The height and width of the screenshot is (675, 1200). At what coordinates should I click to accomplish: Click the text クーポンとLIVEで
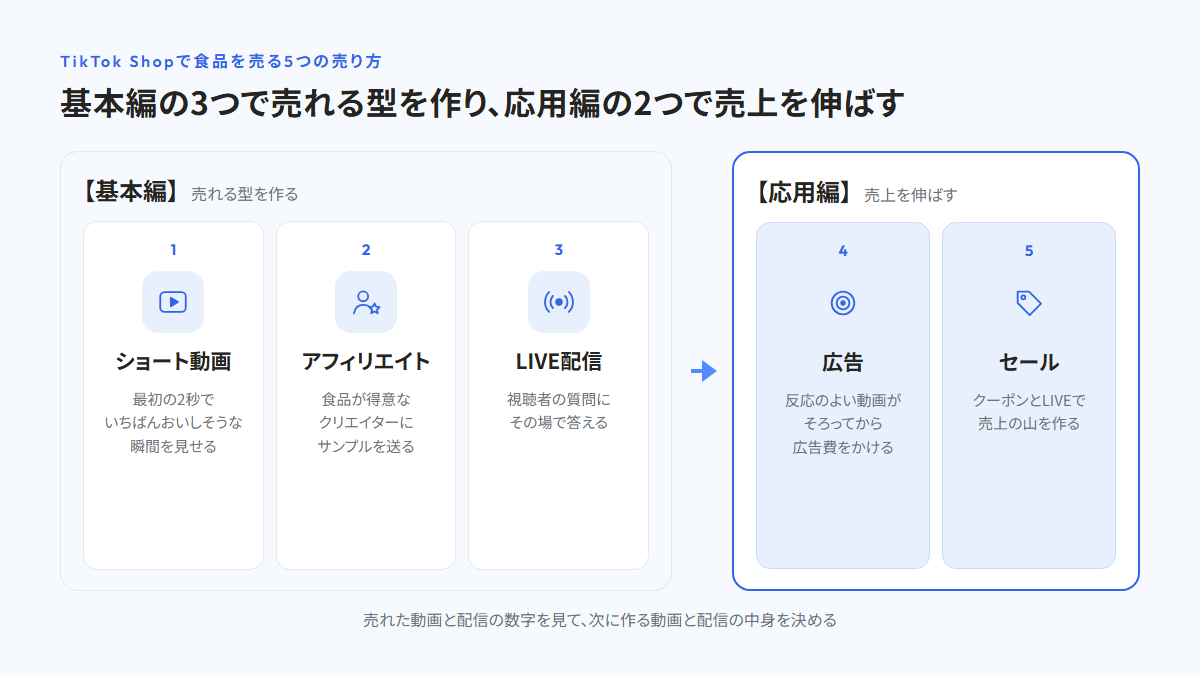coord(1029,400)
